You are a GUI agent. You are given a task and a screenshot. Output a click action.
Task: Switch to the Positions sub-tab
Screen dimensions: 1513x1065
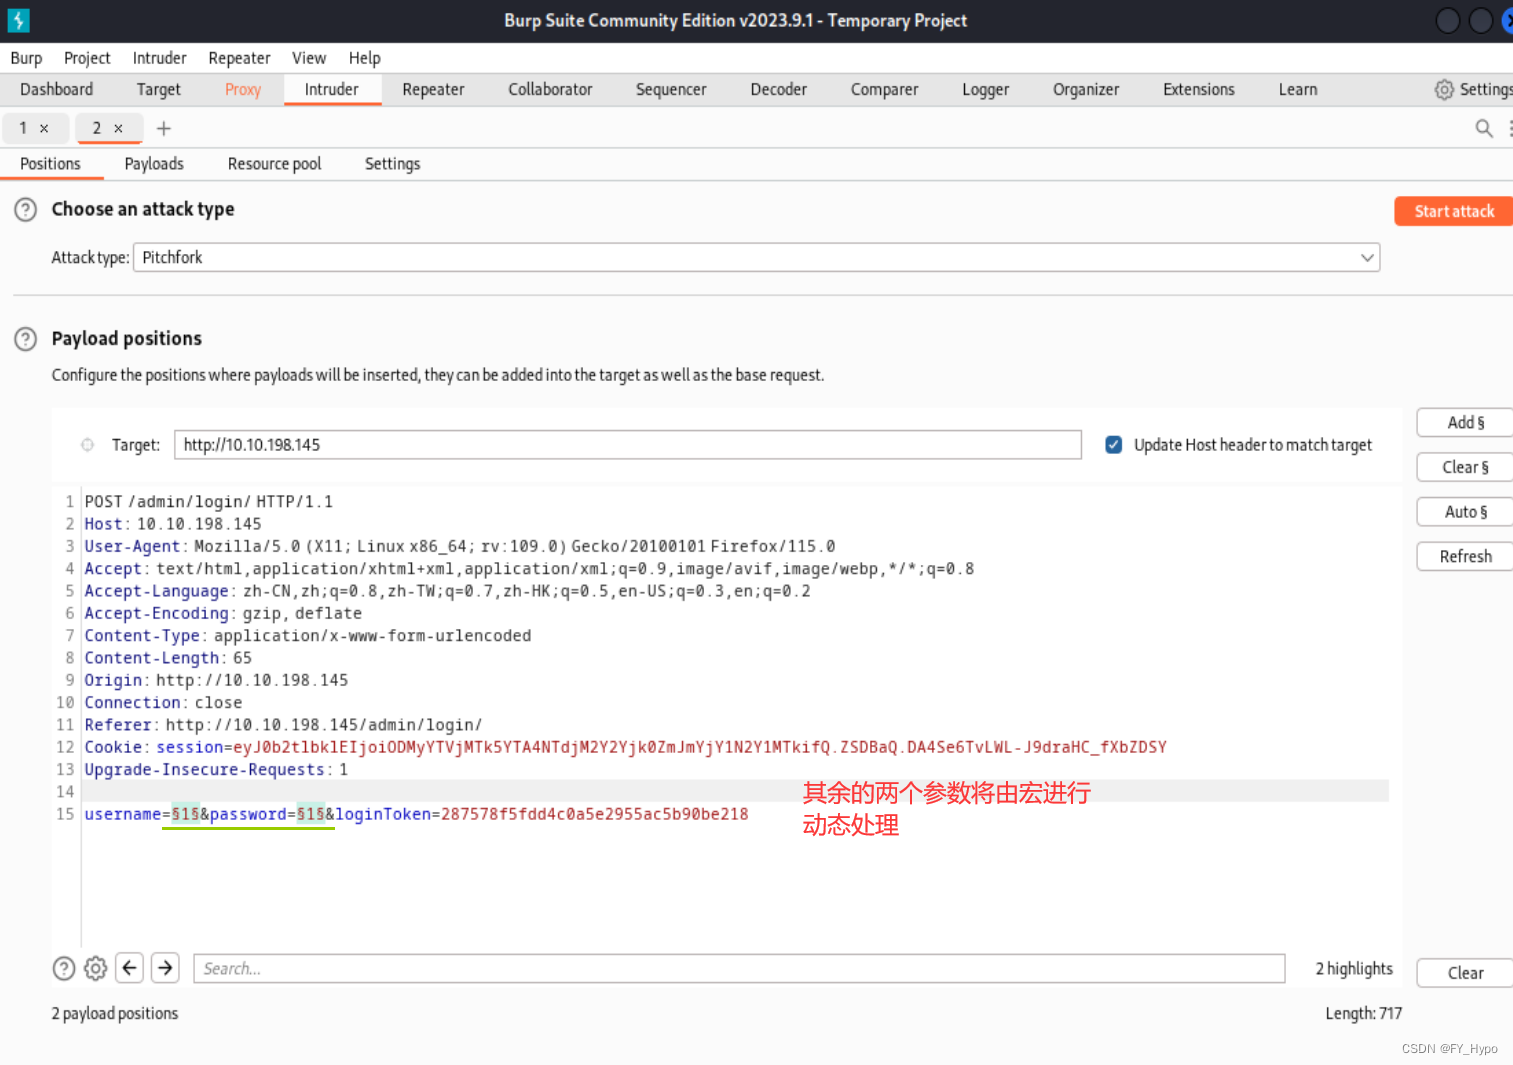(50, 164)
